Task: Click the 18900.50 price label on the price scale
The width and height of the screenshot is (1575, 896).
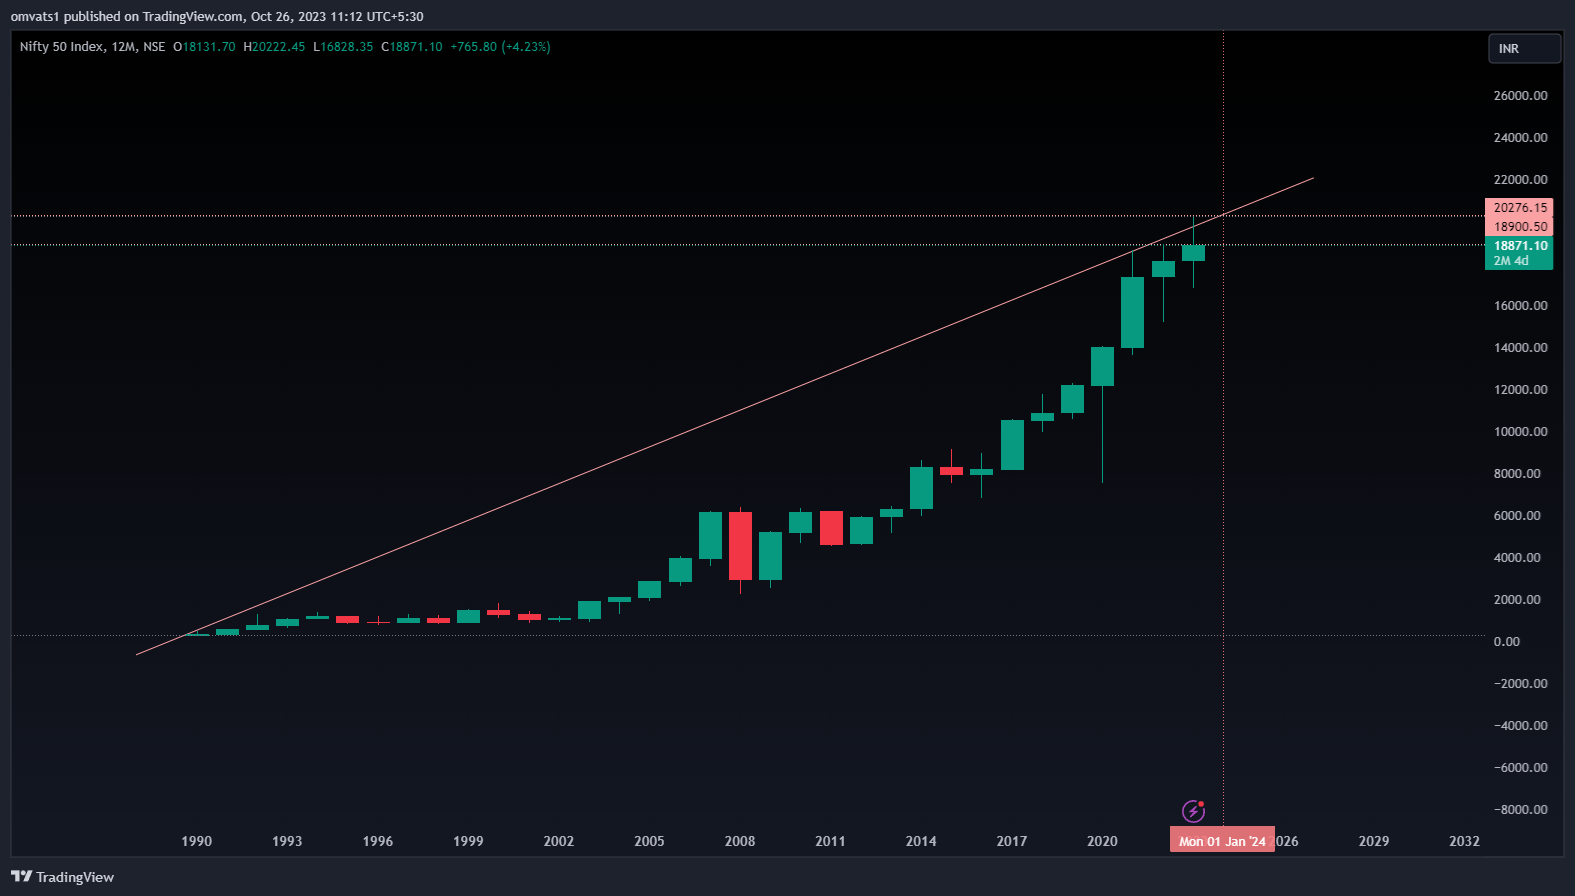Action: pos(1519,227)
